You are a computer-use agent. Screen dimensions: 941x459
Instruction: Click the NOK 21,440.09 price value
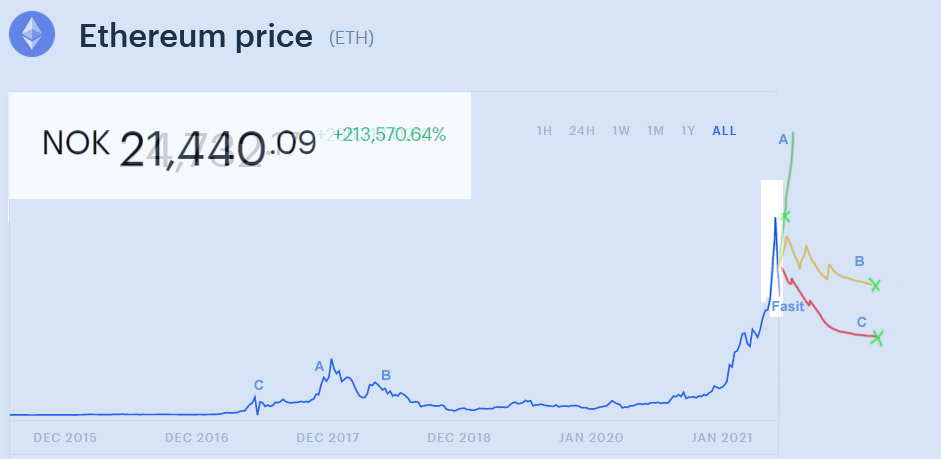[180, 146]
